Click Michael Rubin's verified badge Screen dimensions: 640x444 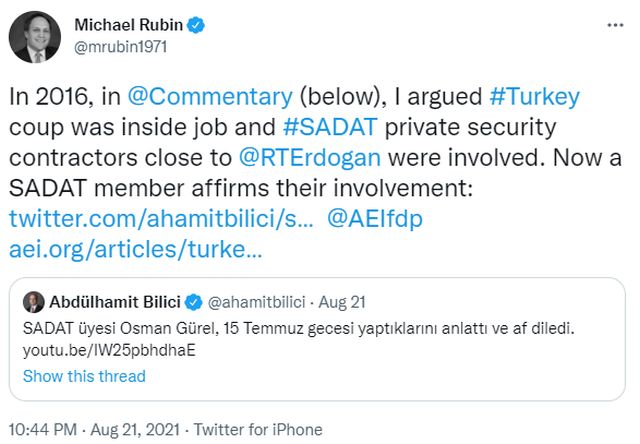click(x=198, y=24)
